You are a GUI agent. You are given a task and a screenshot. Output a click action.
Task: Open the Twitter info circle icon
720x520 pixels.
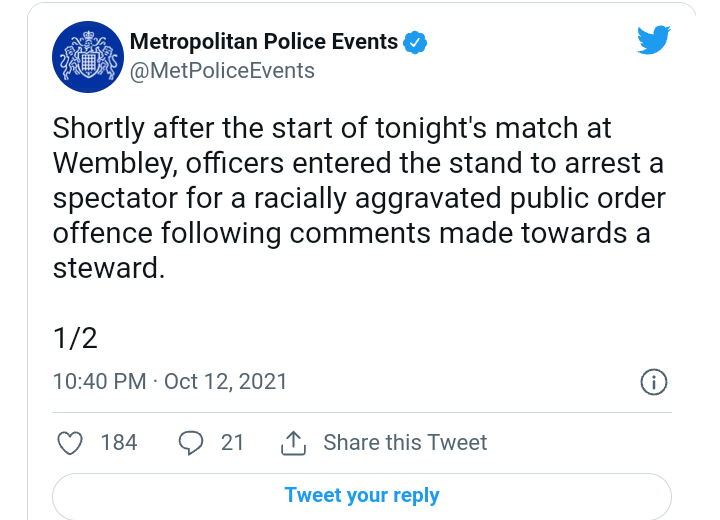[653, 382]
